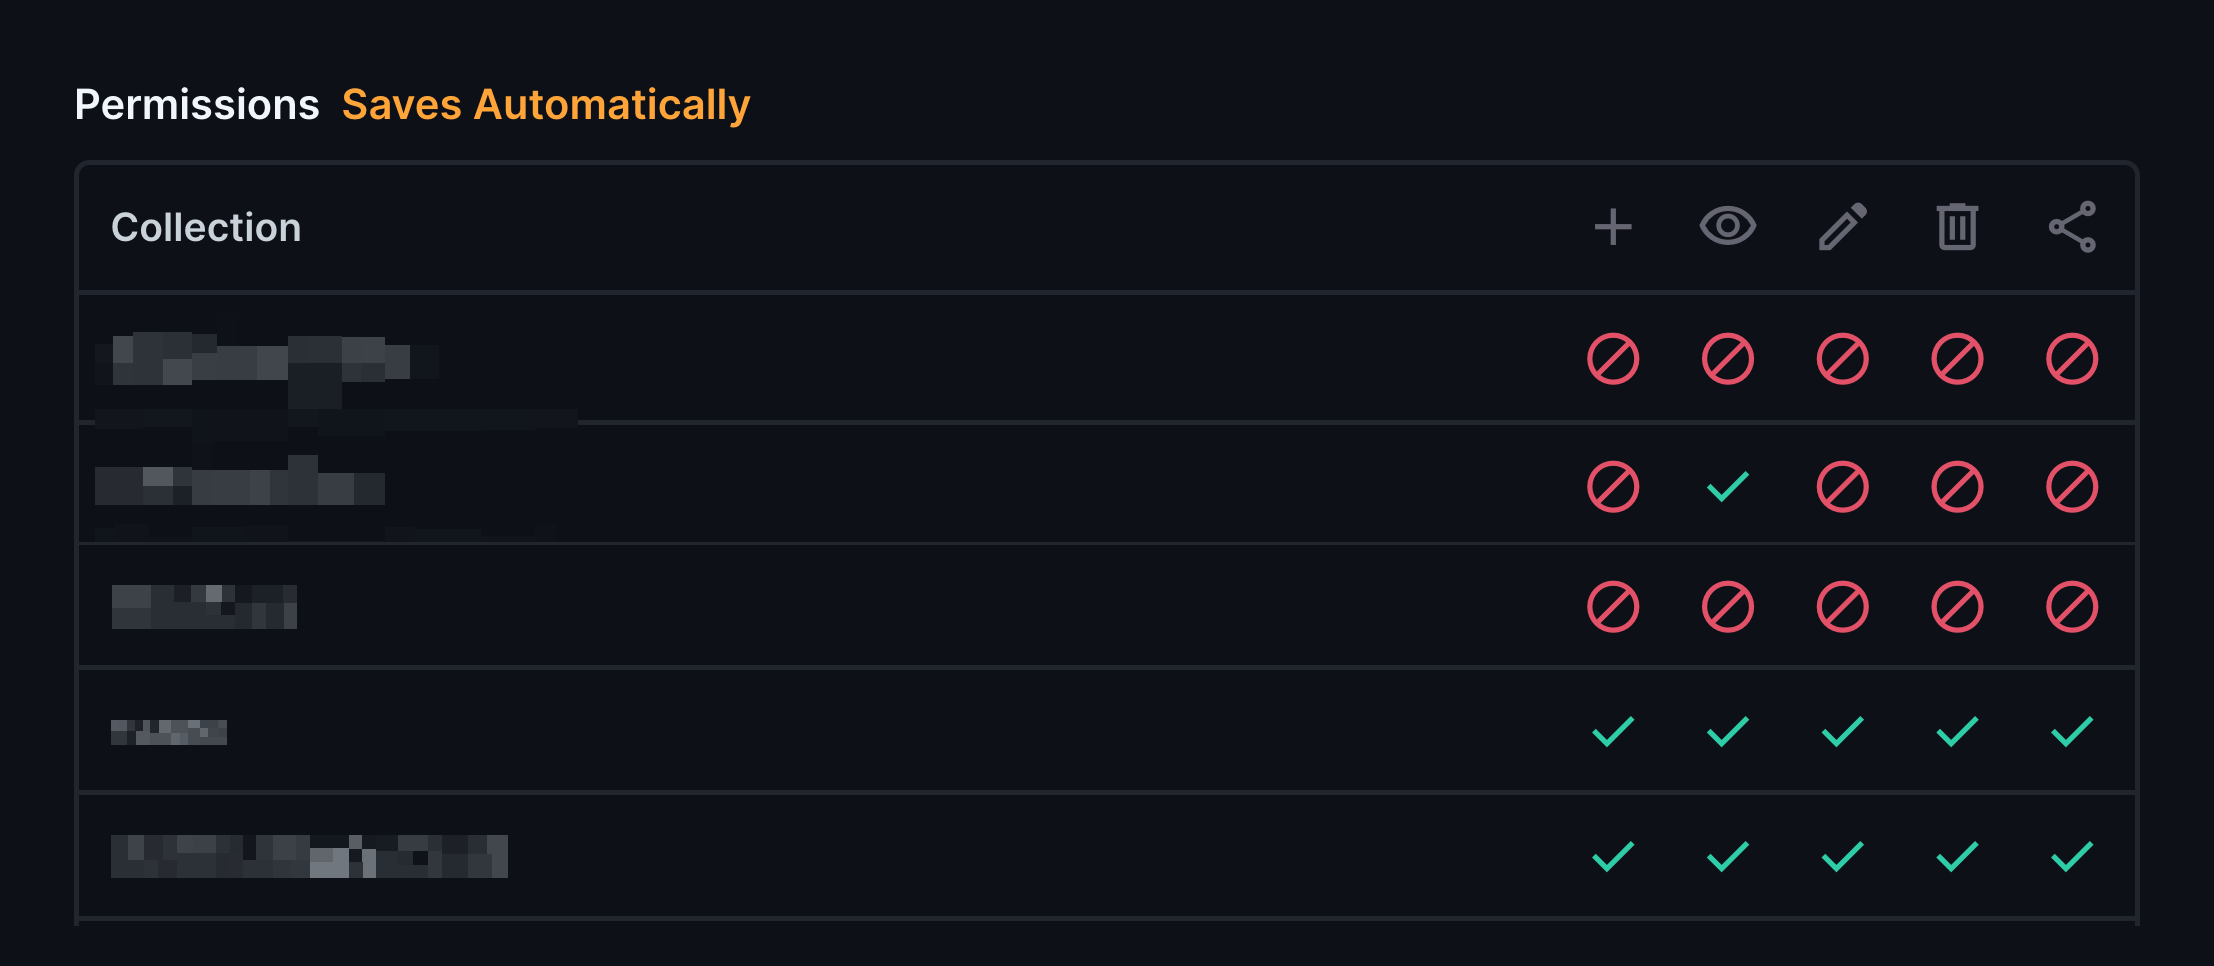Enable create permission for the first collection row
This screenshot has width=2214, height=966.
coord(1613,359)
